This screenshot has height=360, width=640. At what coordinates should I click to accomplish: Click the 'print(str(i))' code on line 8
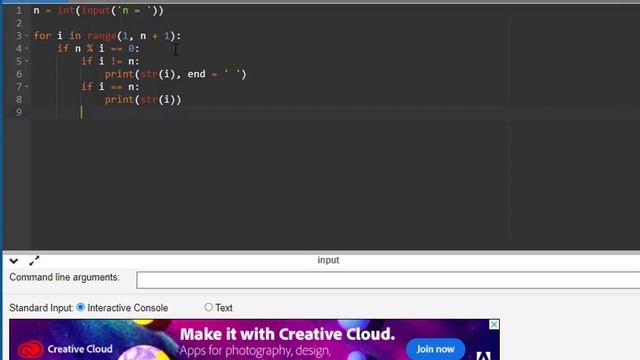point(143,100)
